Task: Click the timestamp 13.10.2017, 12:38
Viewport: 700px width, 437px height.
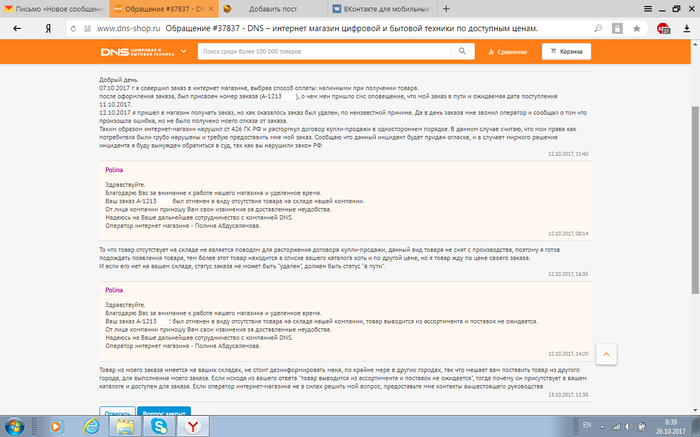Action: 568,395
